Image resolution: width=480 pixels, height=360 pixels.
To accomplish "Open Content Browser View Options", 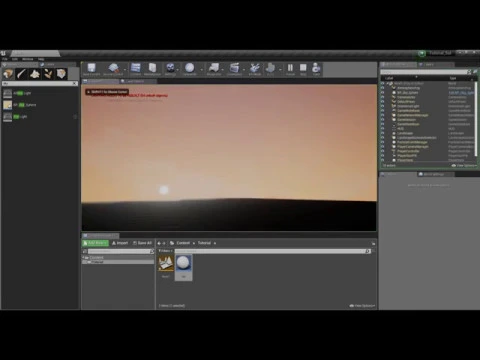I will coord(362,305).
